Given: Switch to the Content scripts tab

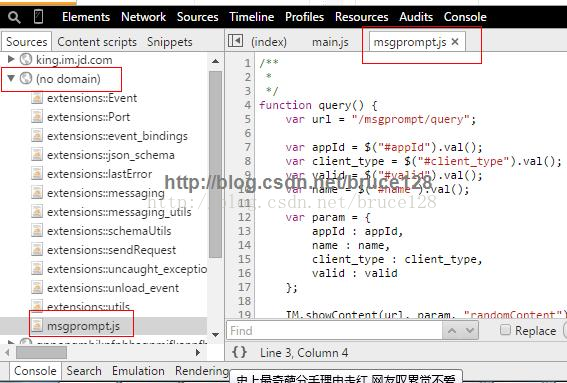Looking at the screenshot, I should (x=97, y=42).
